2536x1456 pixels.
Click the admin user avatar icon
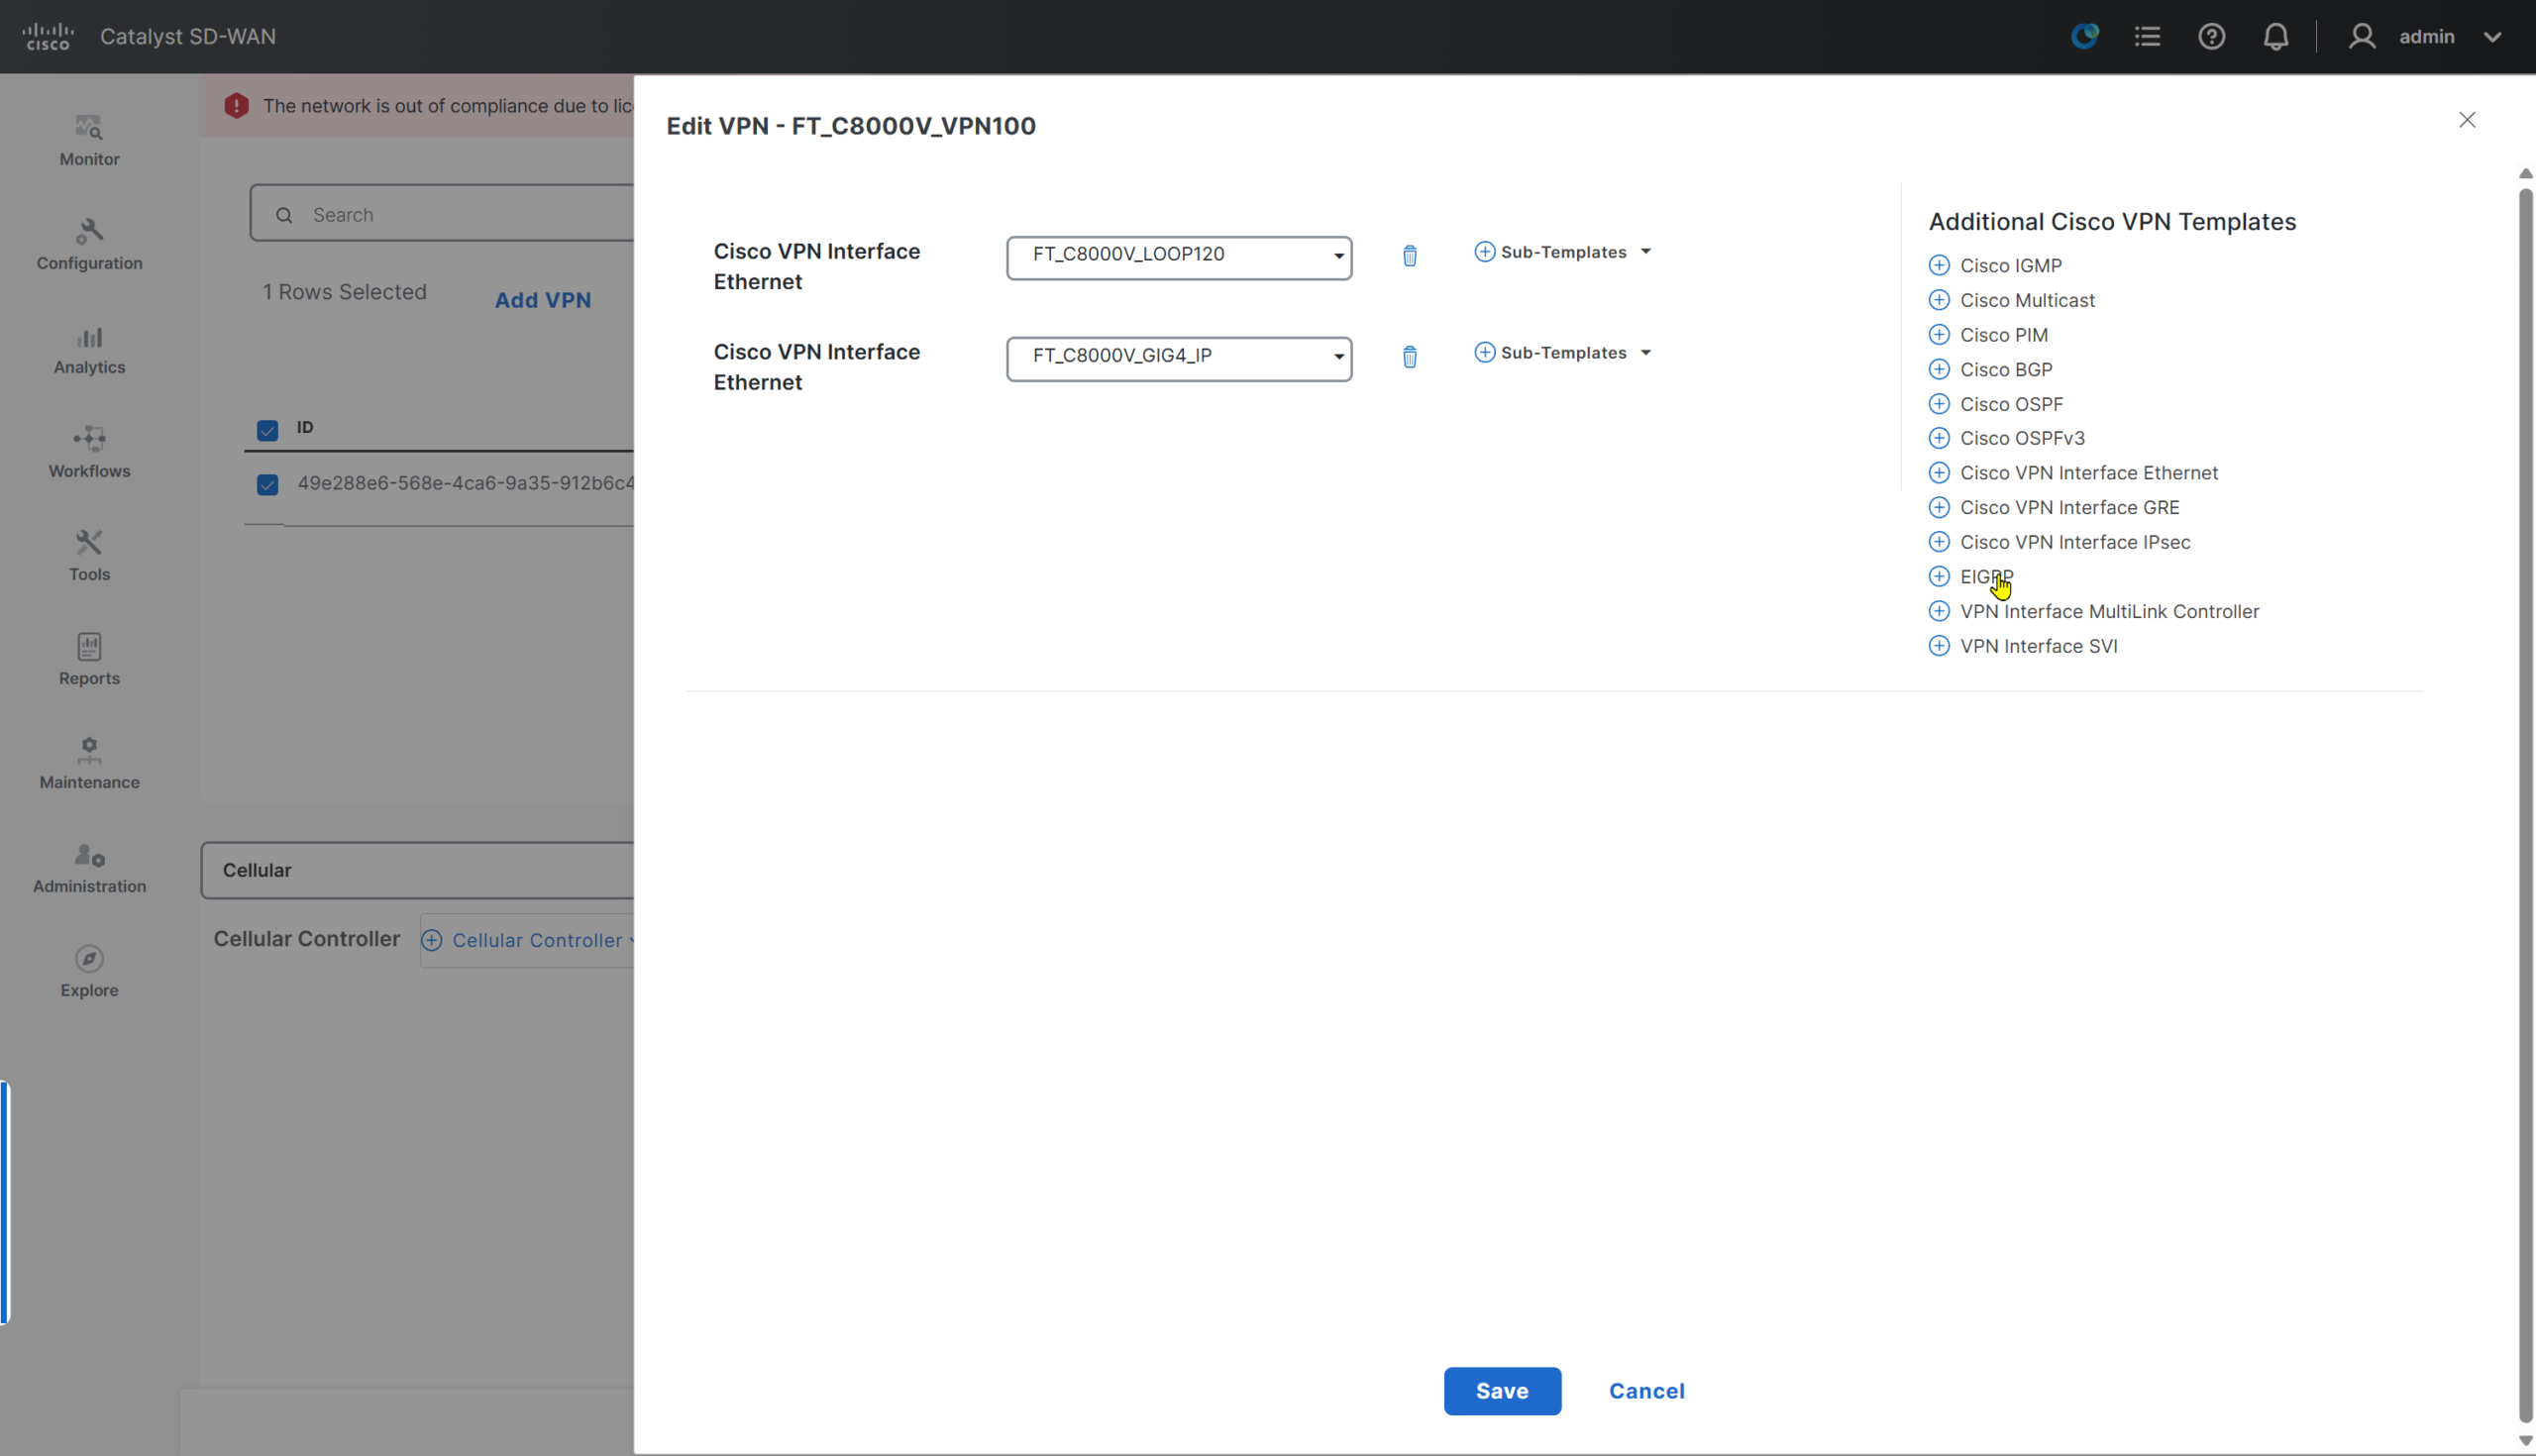[2361, 36]
